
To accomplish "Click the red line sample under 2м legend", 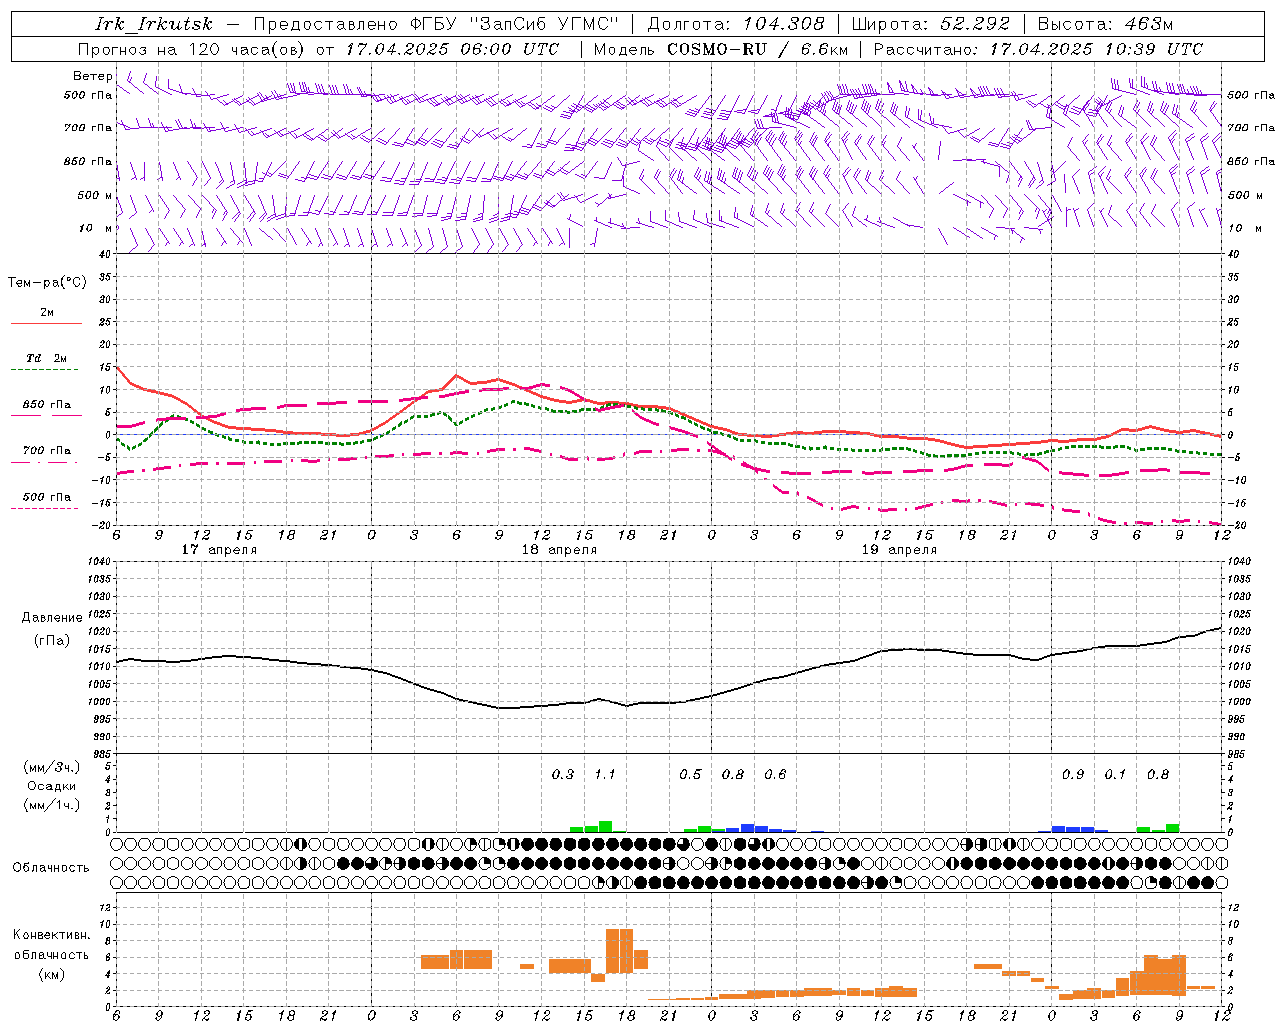I will click(x=46, y=324).
